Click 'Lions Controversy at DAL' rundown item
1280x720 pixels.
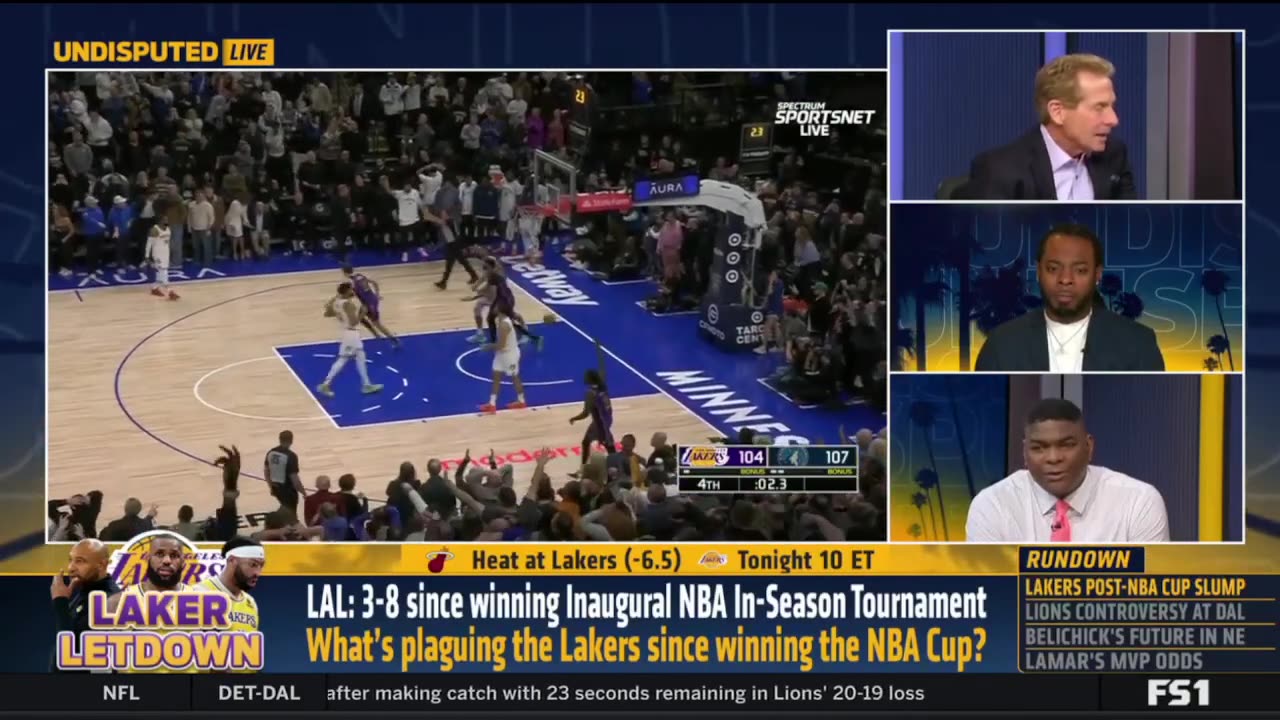pyautogui.click(x=1135, y=612)
